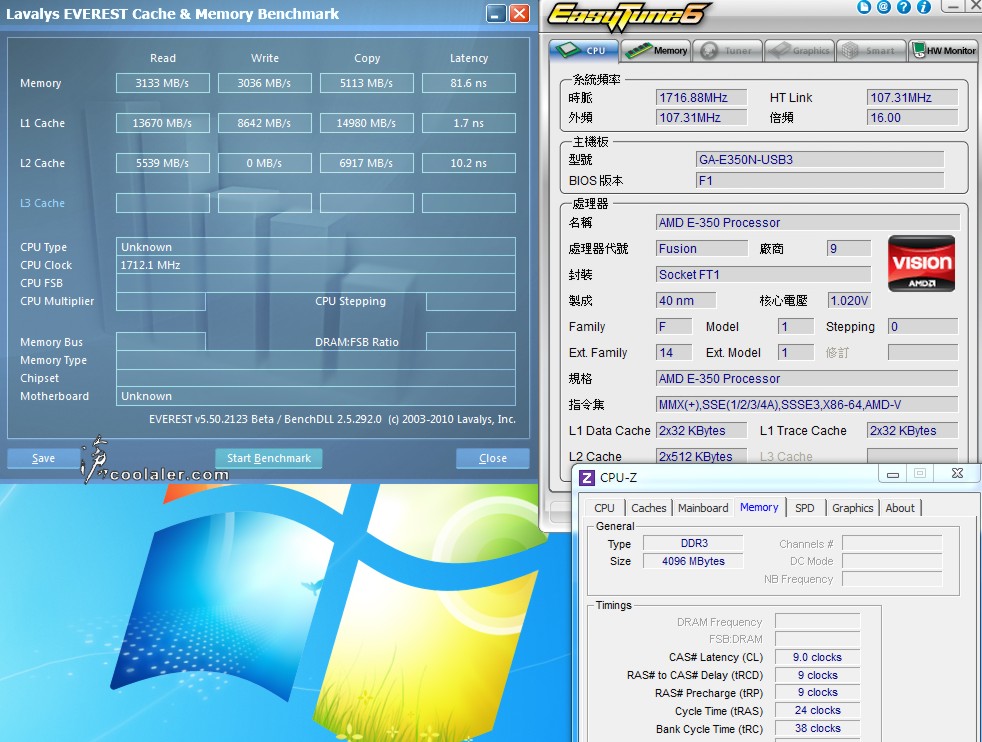
Task: Open the CPU-Z SPD tab
Action: pyautogui.click(x=805, y=508)
